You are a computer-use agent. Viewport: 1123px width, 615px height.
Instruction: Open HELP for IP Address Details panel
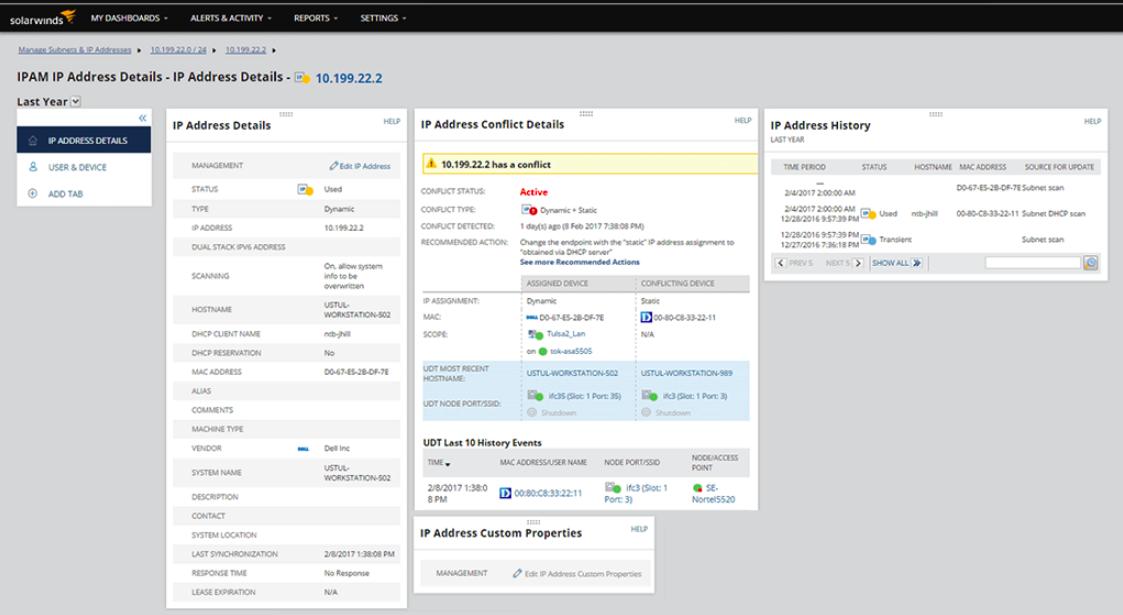(x=392, y=121)
